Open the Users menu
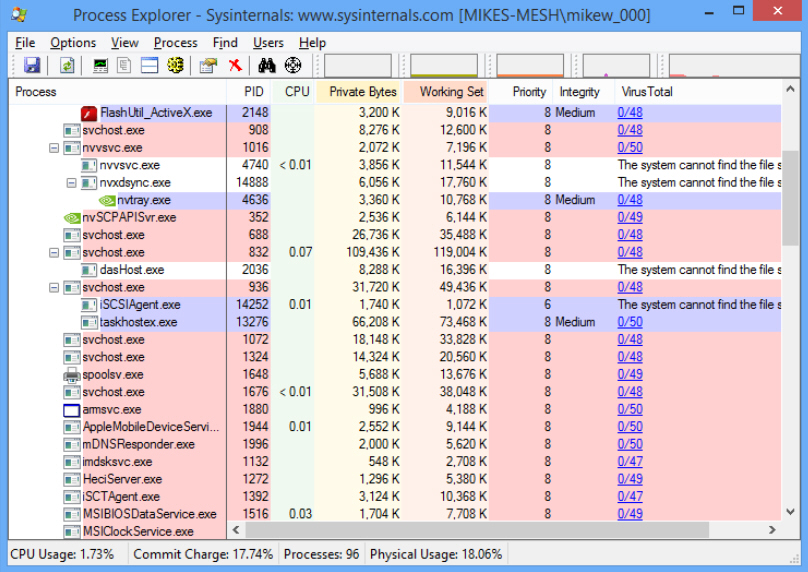This screenshot has width=808, height=572. point(268,43)
